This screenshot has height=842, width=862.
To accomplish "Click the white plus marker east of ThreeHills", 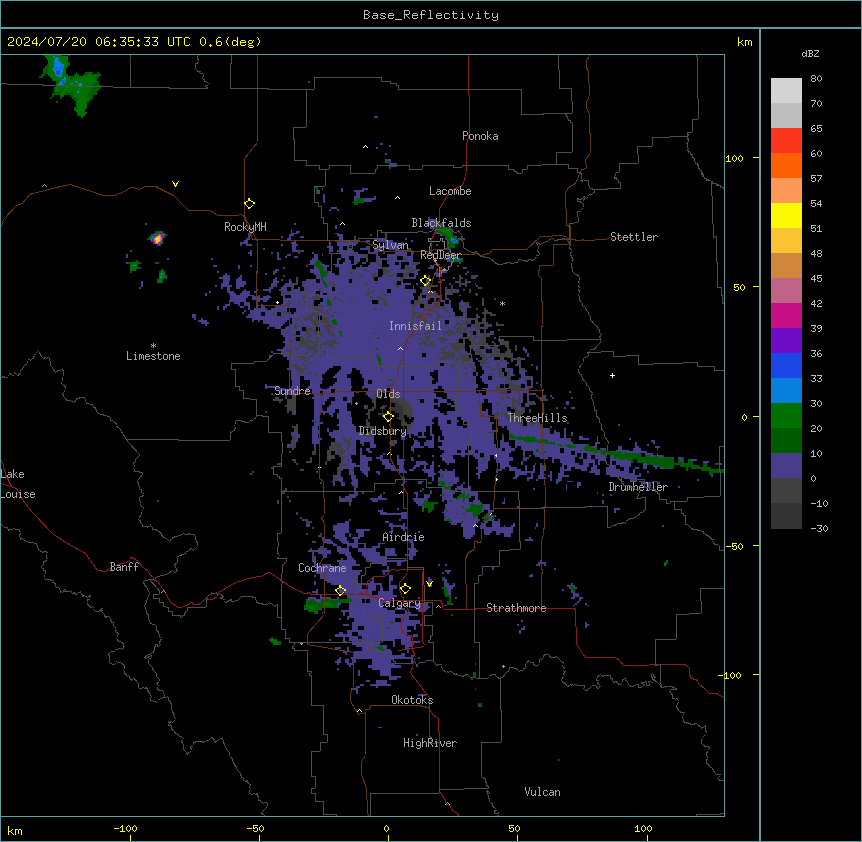I will 612,375.
